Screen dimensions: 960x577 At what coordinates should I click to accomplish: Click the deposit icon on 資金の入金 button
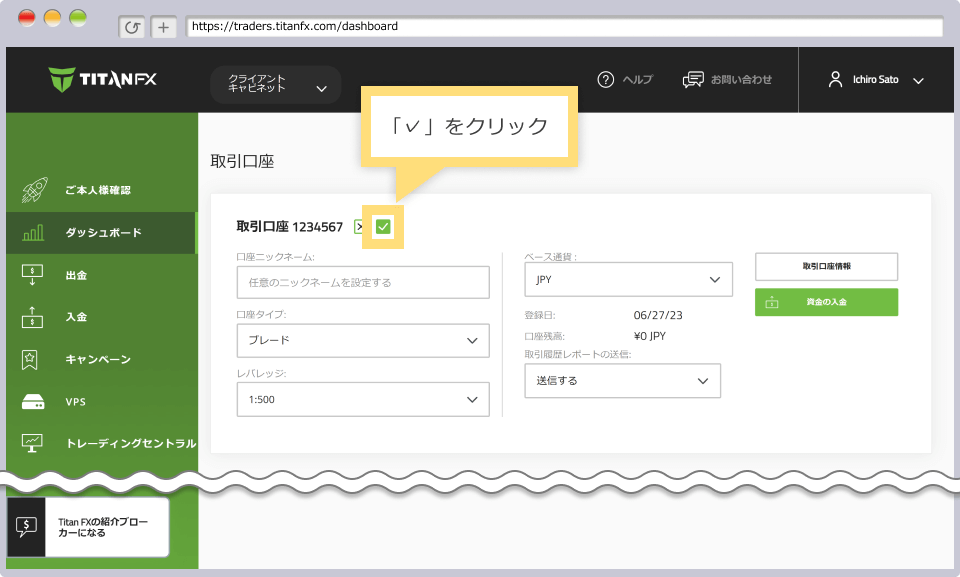coord(772,302)
